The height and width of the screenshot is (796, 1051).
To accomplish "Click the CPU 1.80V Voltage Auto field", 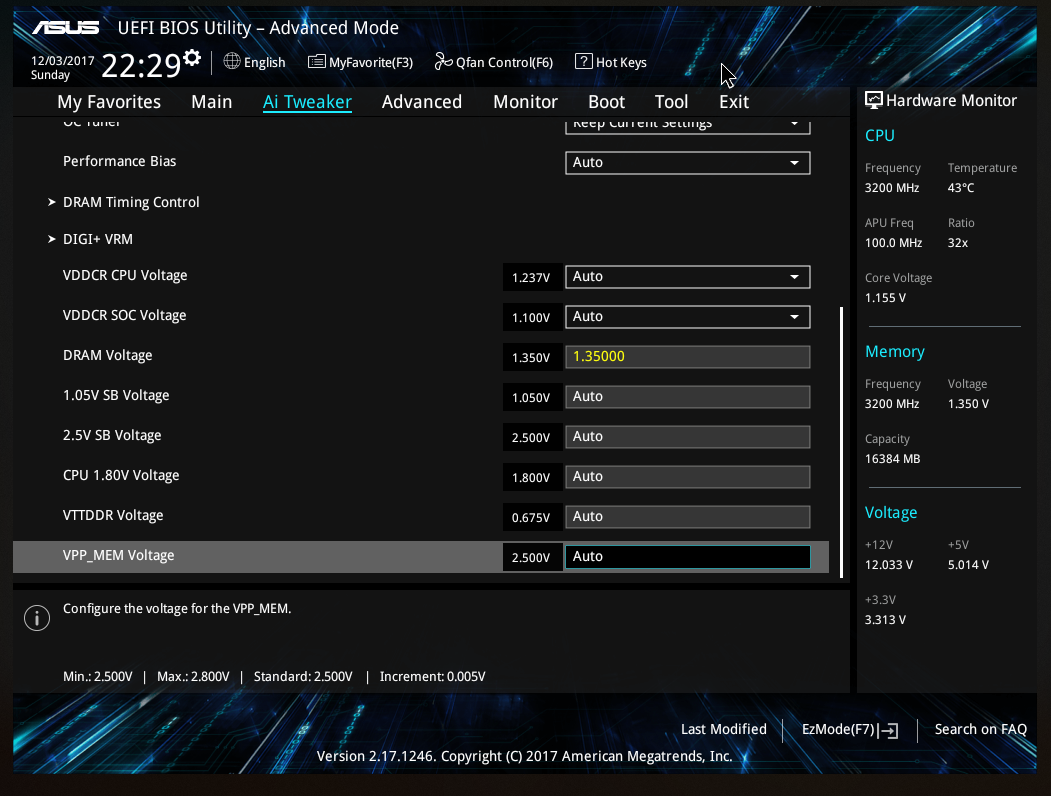I will click(x=688, y=477).
